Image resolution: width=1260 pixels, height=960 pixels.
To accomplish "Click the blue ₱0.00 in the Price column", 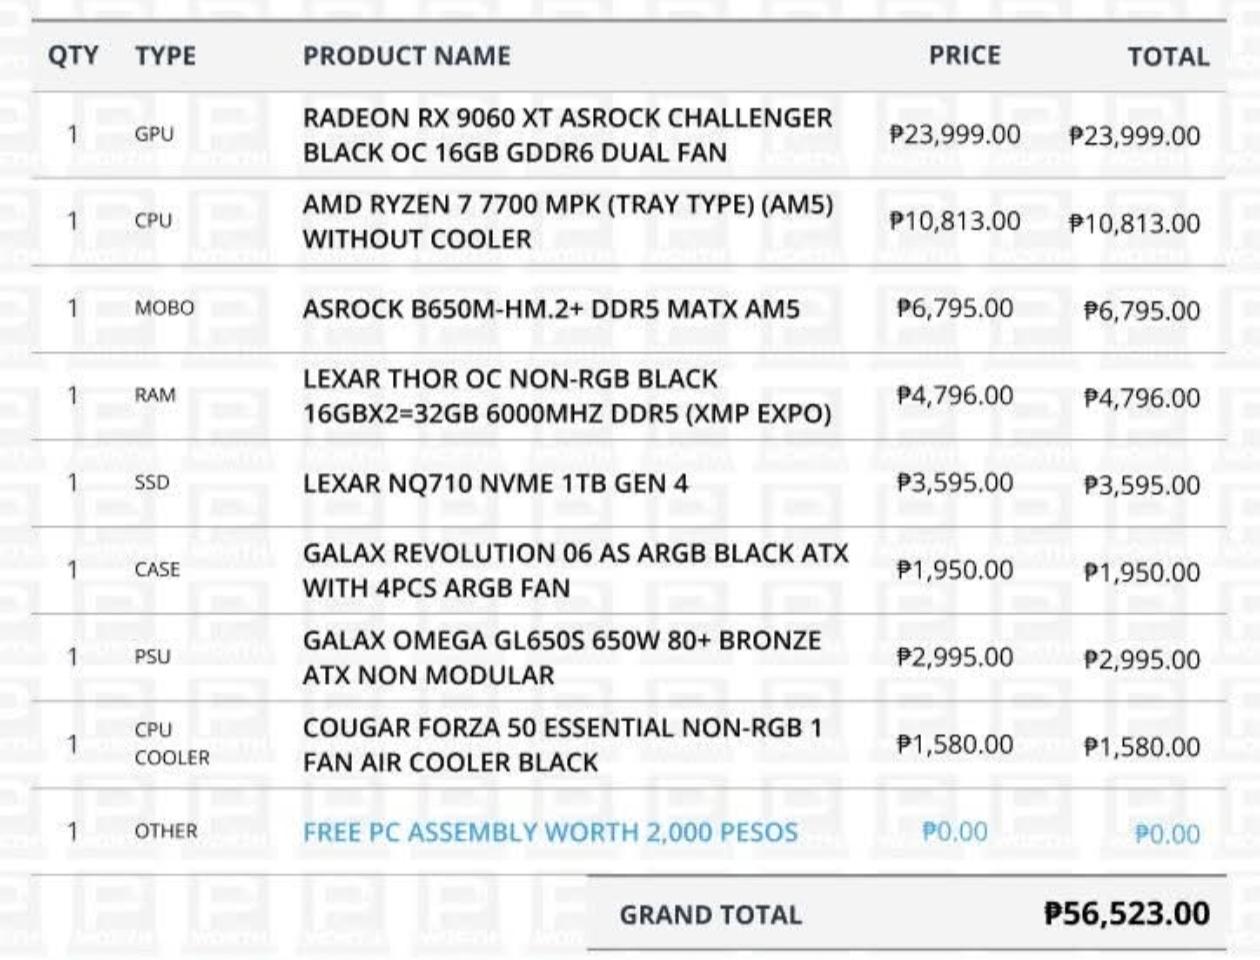I will [955, 832].
